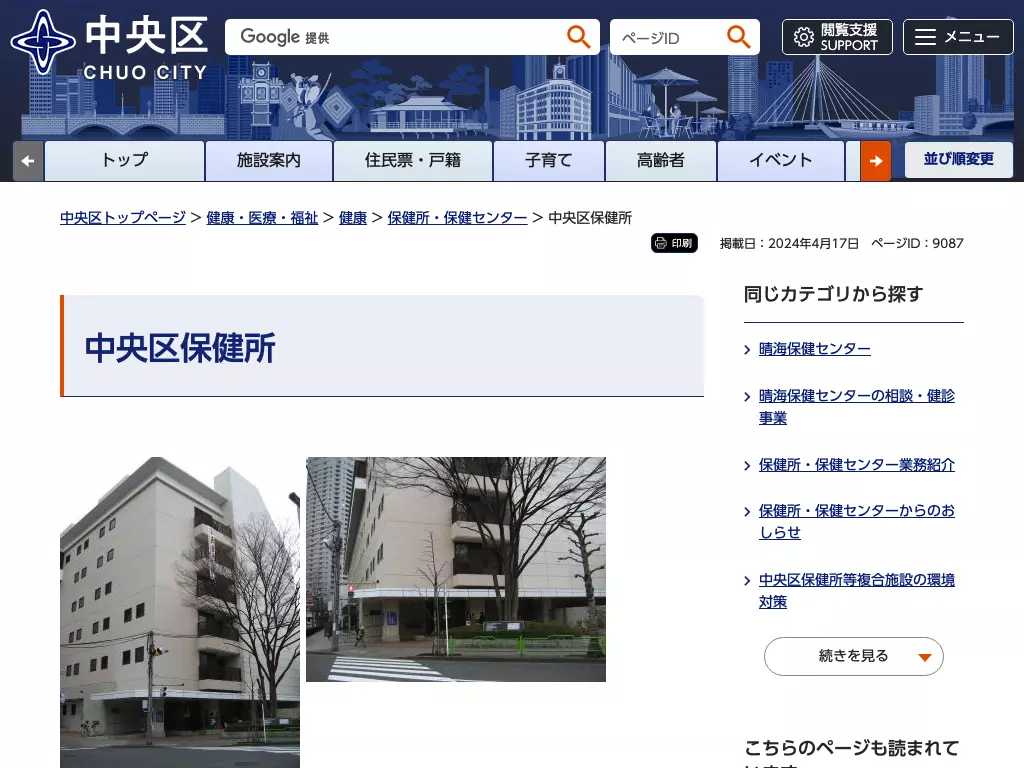The width and height of the screenshot is (1024, 768).
Task: Open the 健康 breadcrumb link
Action: pos(353,217)
